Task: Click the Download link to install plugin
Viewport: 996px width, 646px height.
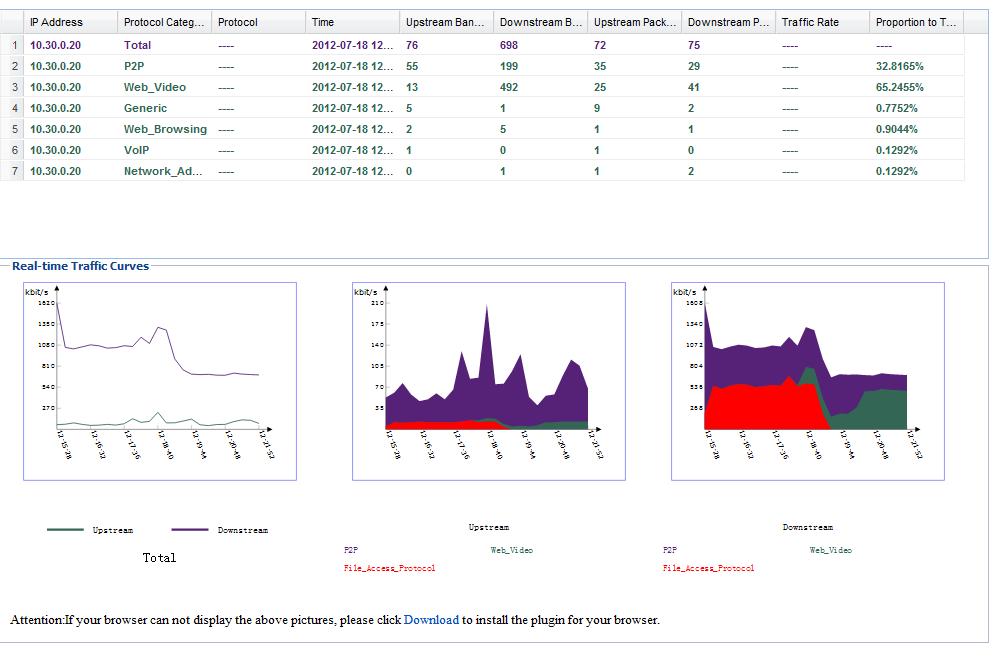Action: (x=431, y=620)
